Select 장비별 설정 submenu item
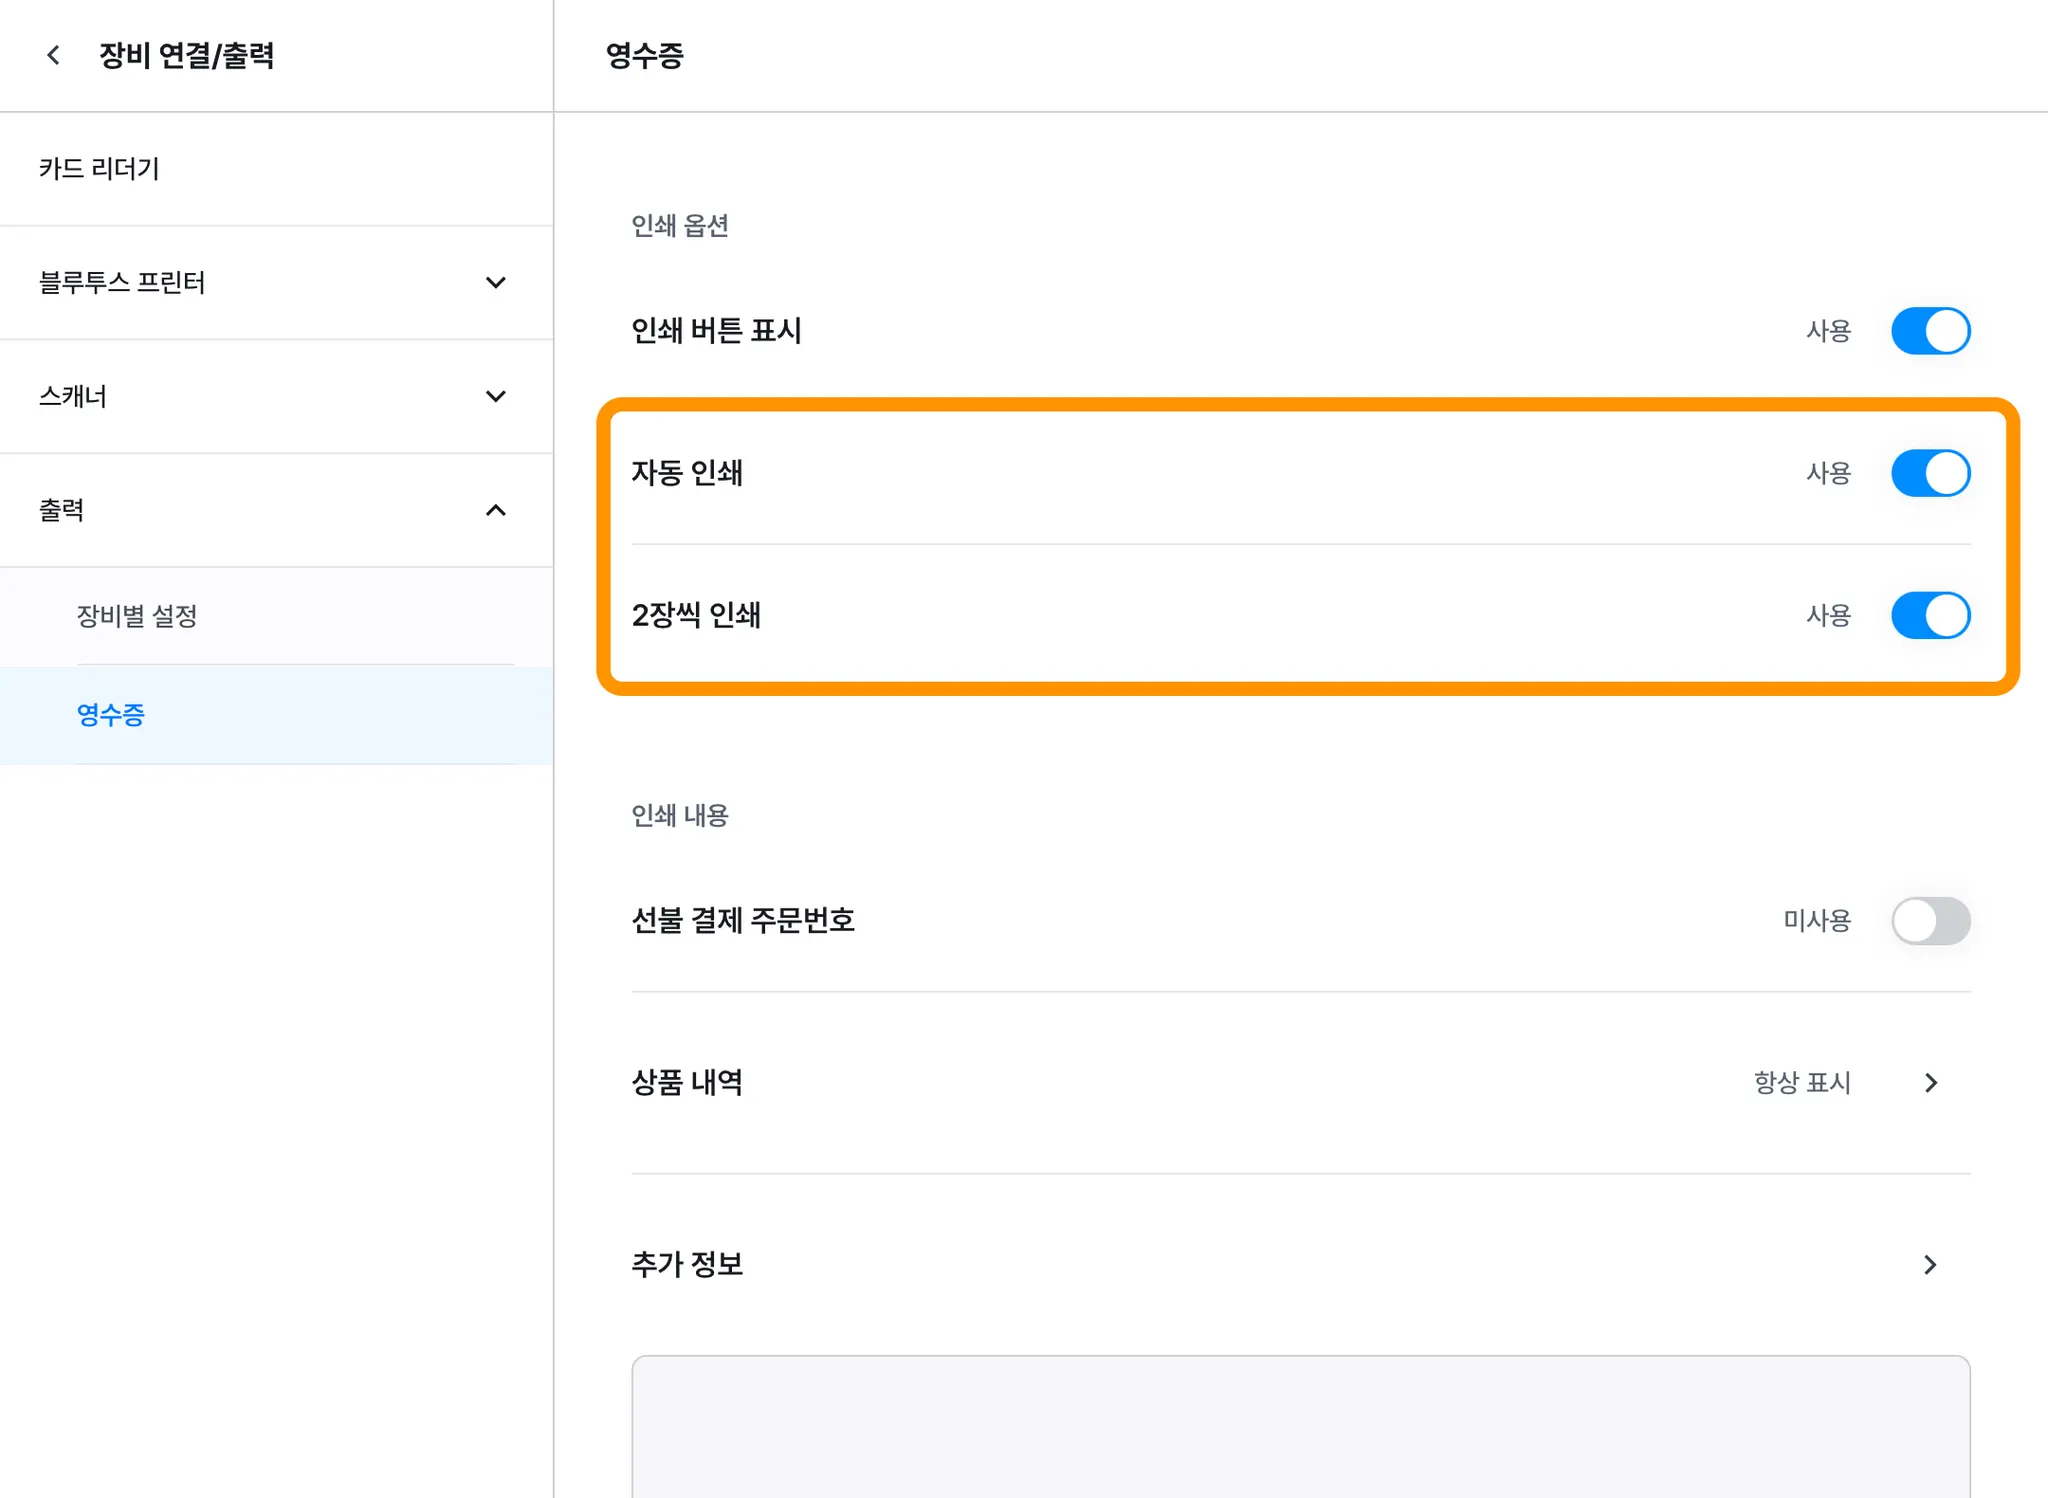 137,616
